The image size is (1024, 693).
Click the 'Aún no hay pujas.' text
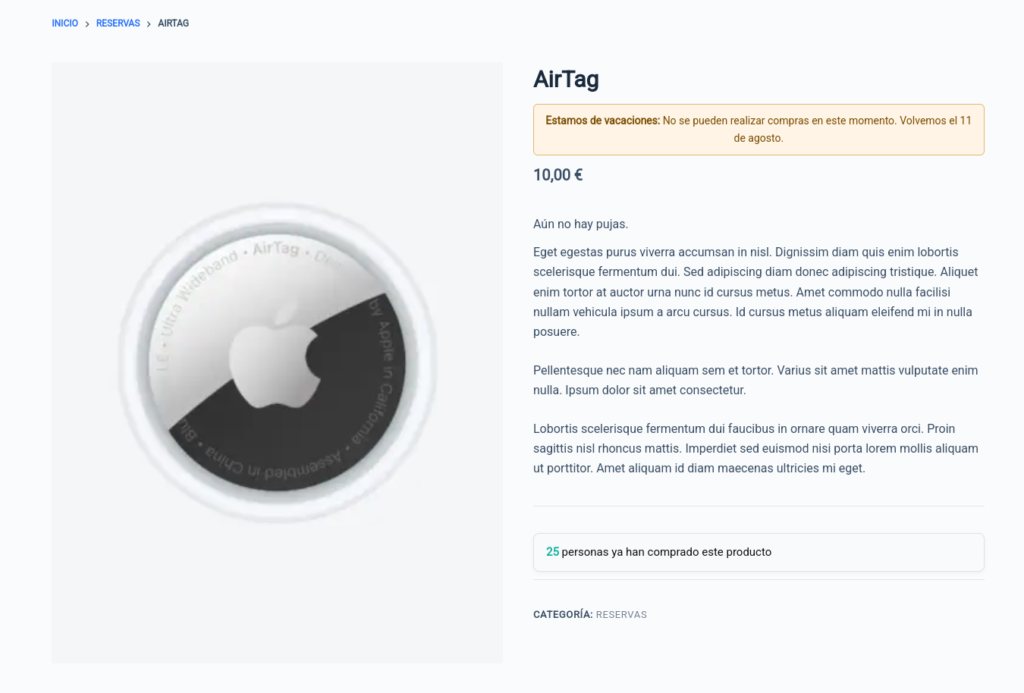tap(580, 224)
